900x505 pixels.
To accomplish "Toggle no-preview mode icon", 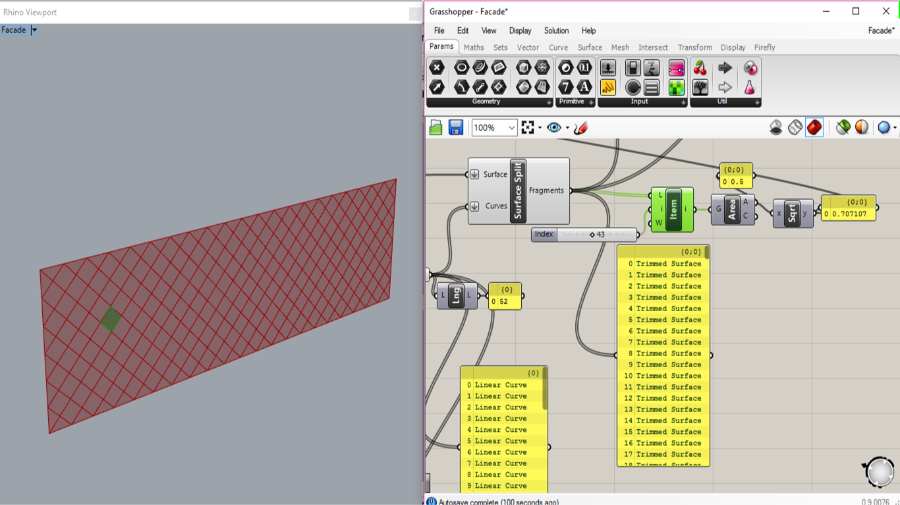I will [776, 127].
